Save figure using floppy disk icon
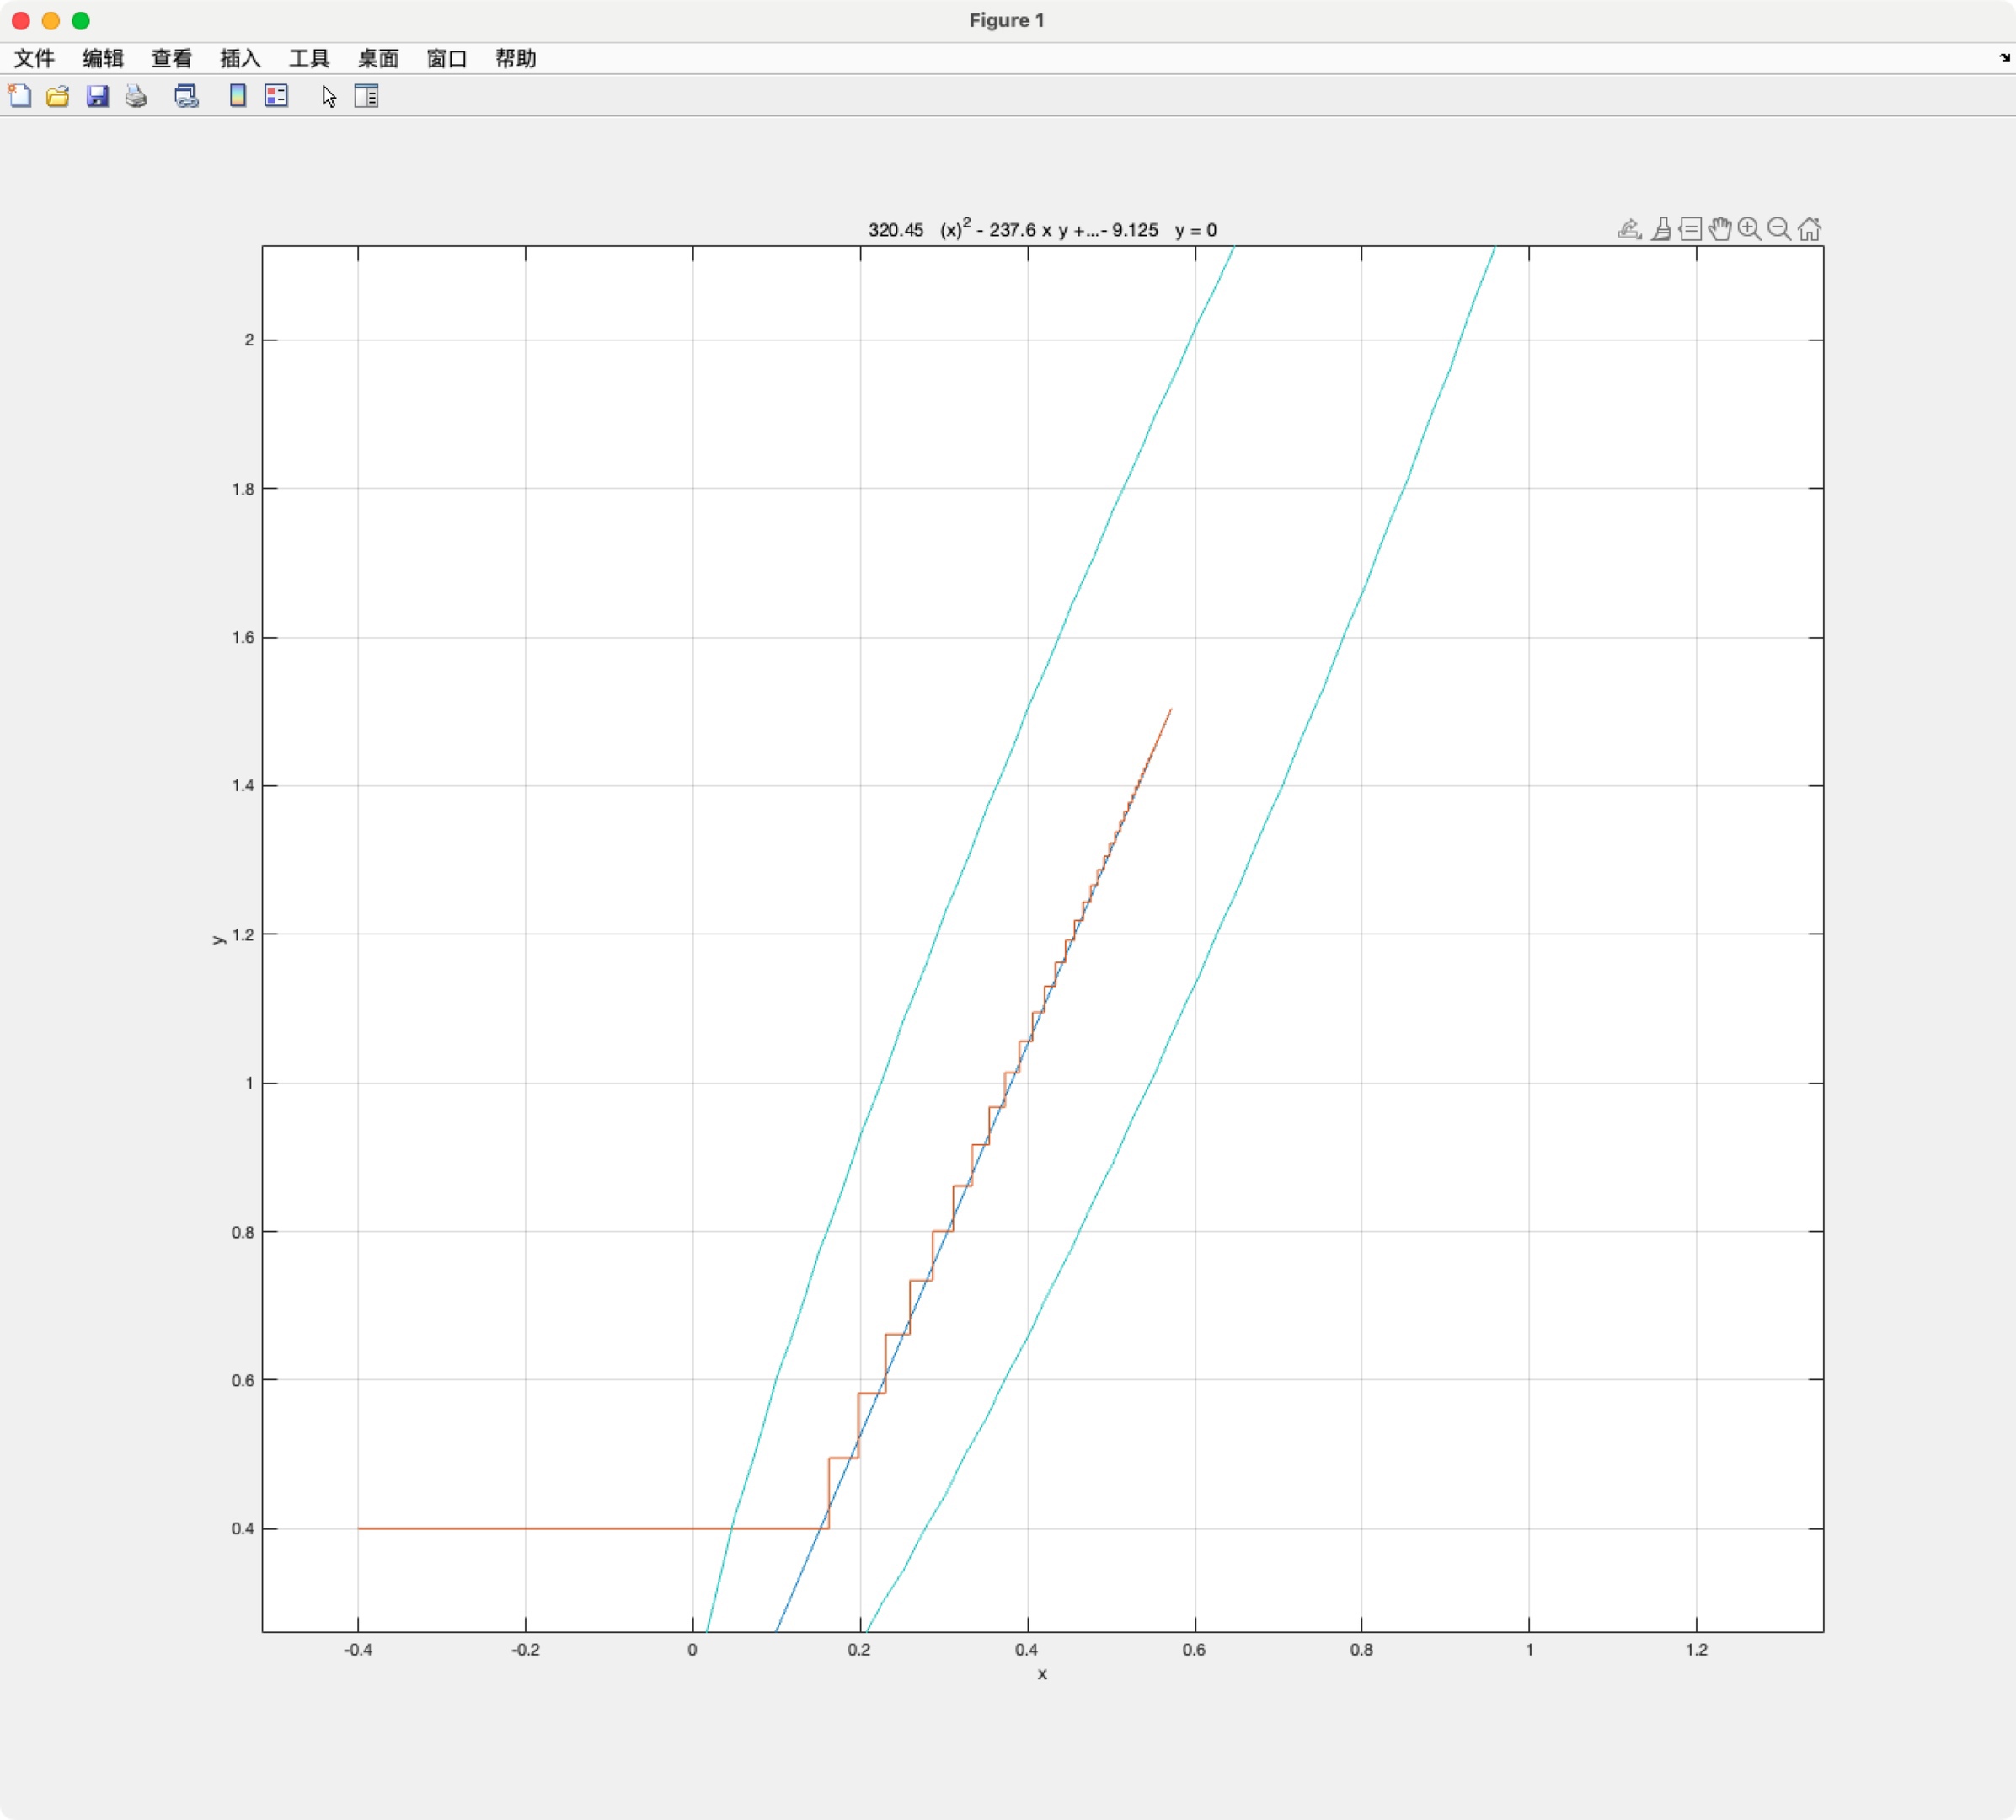 pos(97,96)
